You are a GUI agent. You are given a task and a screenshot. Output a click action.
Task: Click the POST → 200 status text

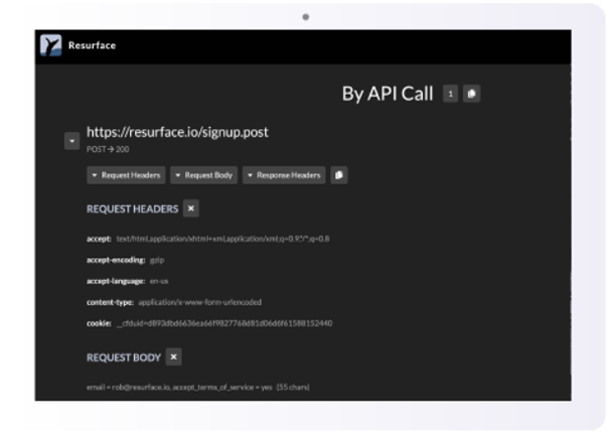(108, 149)
